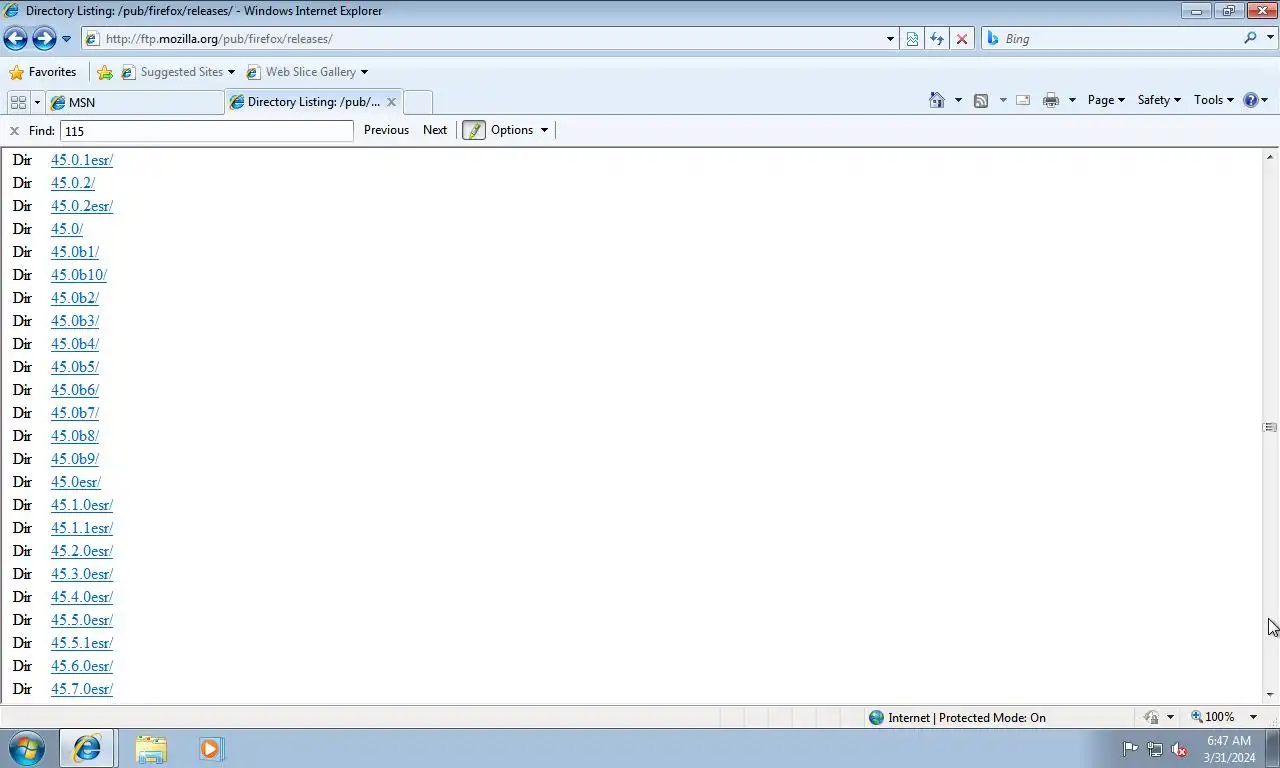Open Windows Explorer from the taskbar
This screenshot has width=1280, height=768.
click(151, 748)
